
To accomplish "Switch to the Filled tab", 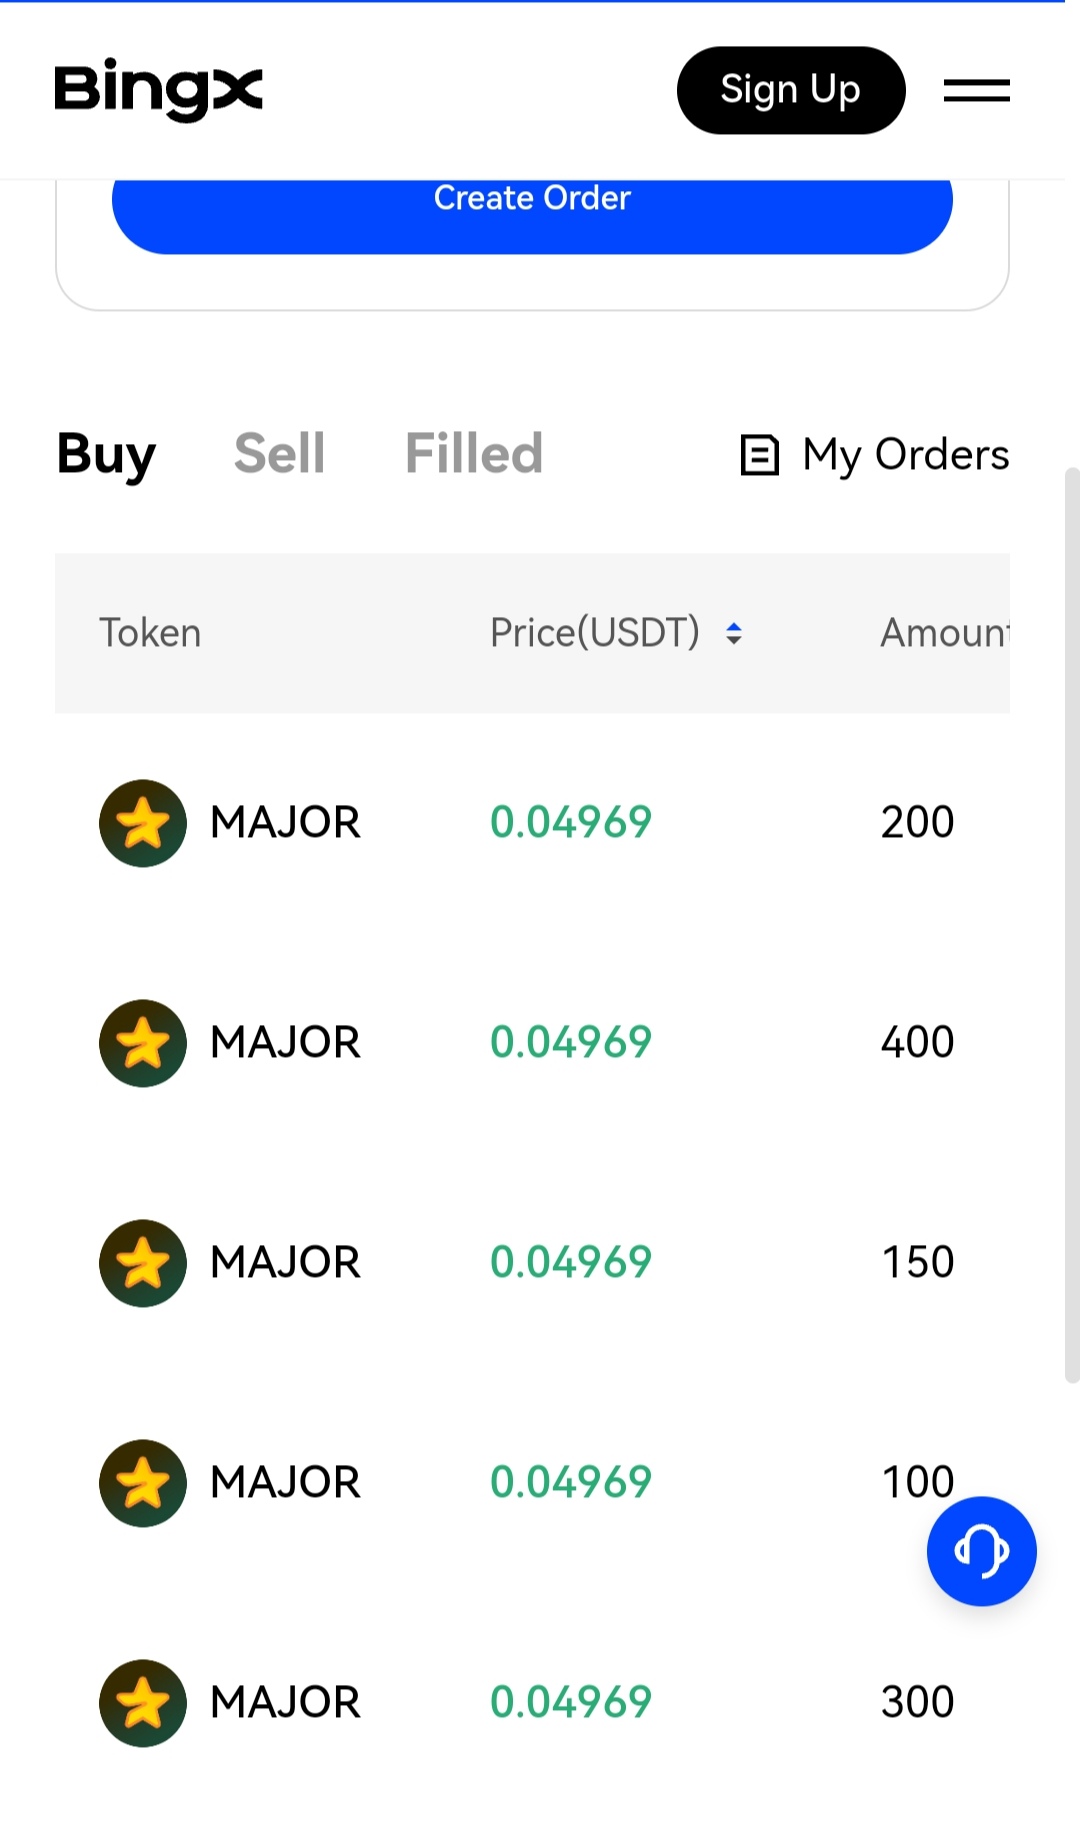I will 473,454.
